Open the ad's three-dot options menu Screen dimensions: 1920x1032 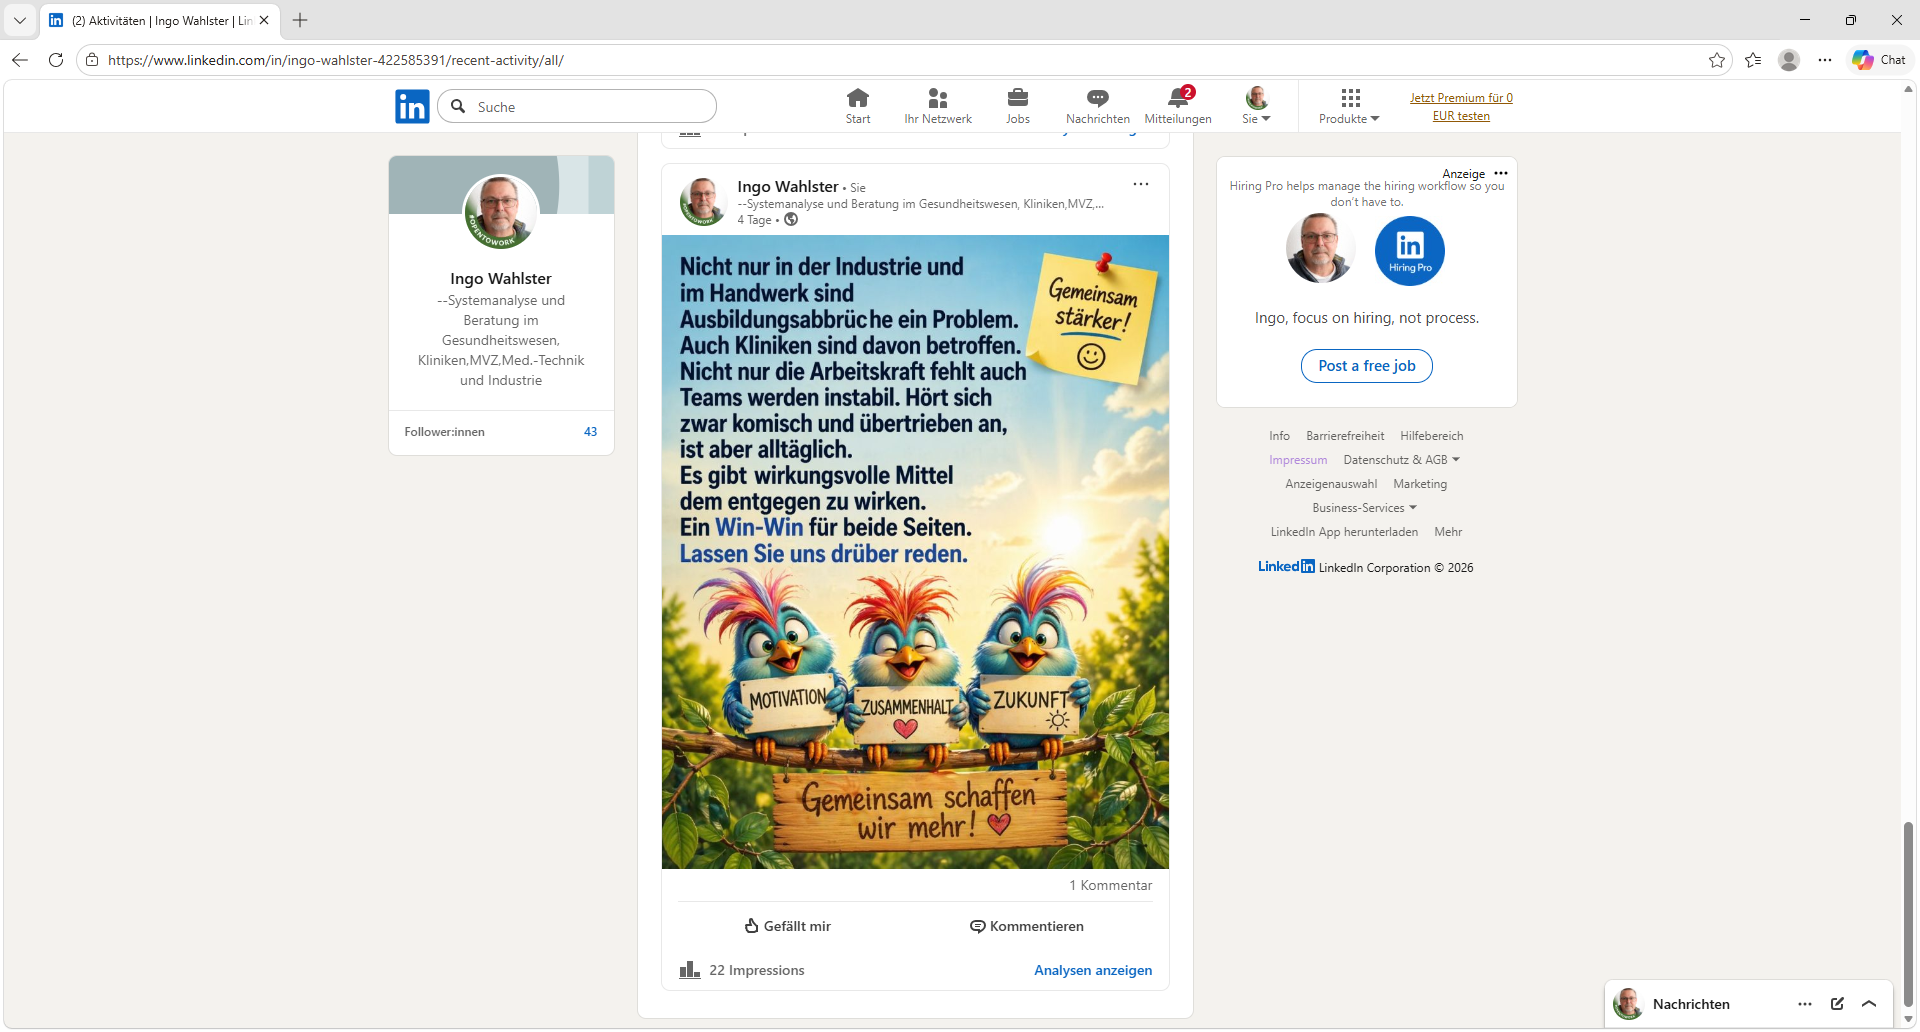(1501, 173)
